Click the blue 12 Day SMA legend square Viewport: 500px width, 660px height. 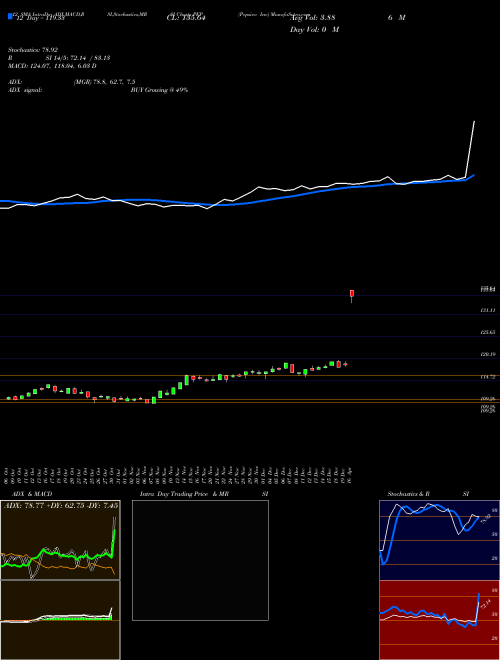(x=10, y=17)
